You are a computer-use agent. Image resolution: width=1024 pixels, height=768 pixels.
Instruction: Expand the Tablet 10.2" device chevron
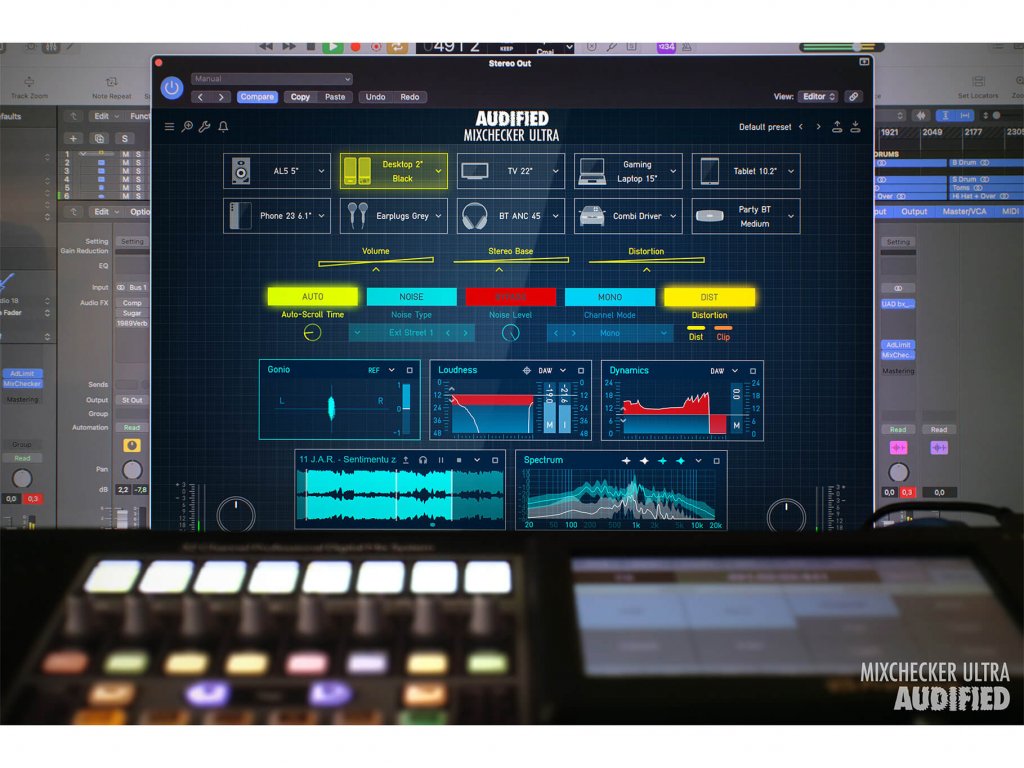tap(790, 171)
